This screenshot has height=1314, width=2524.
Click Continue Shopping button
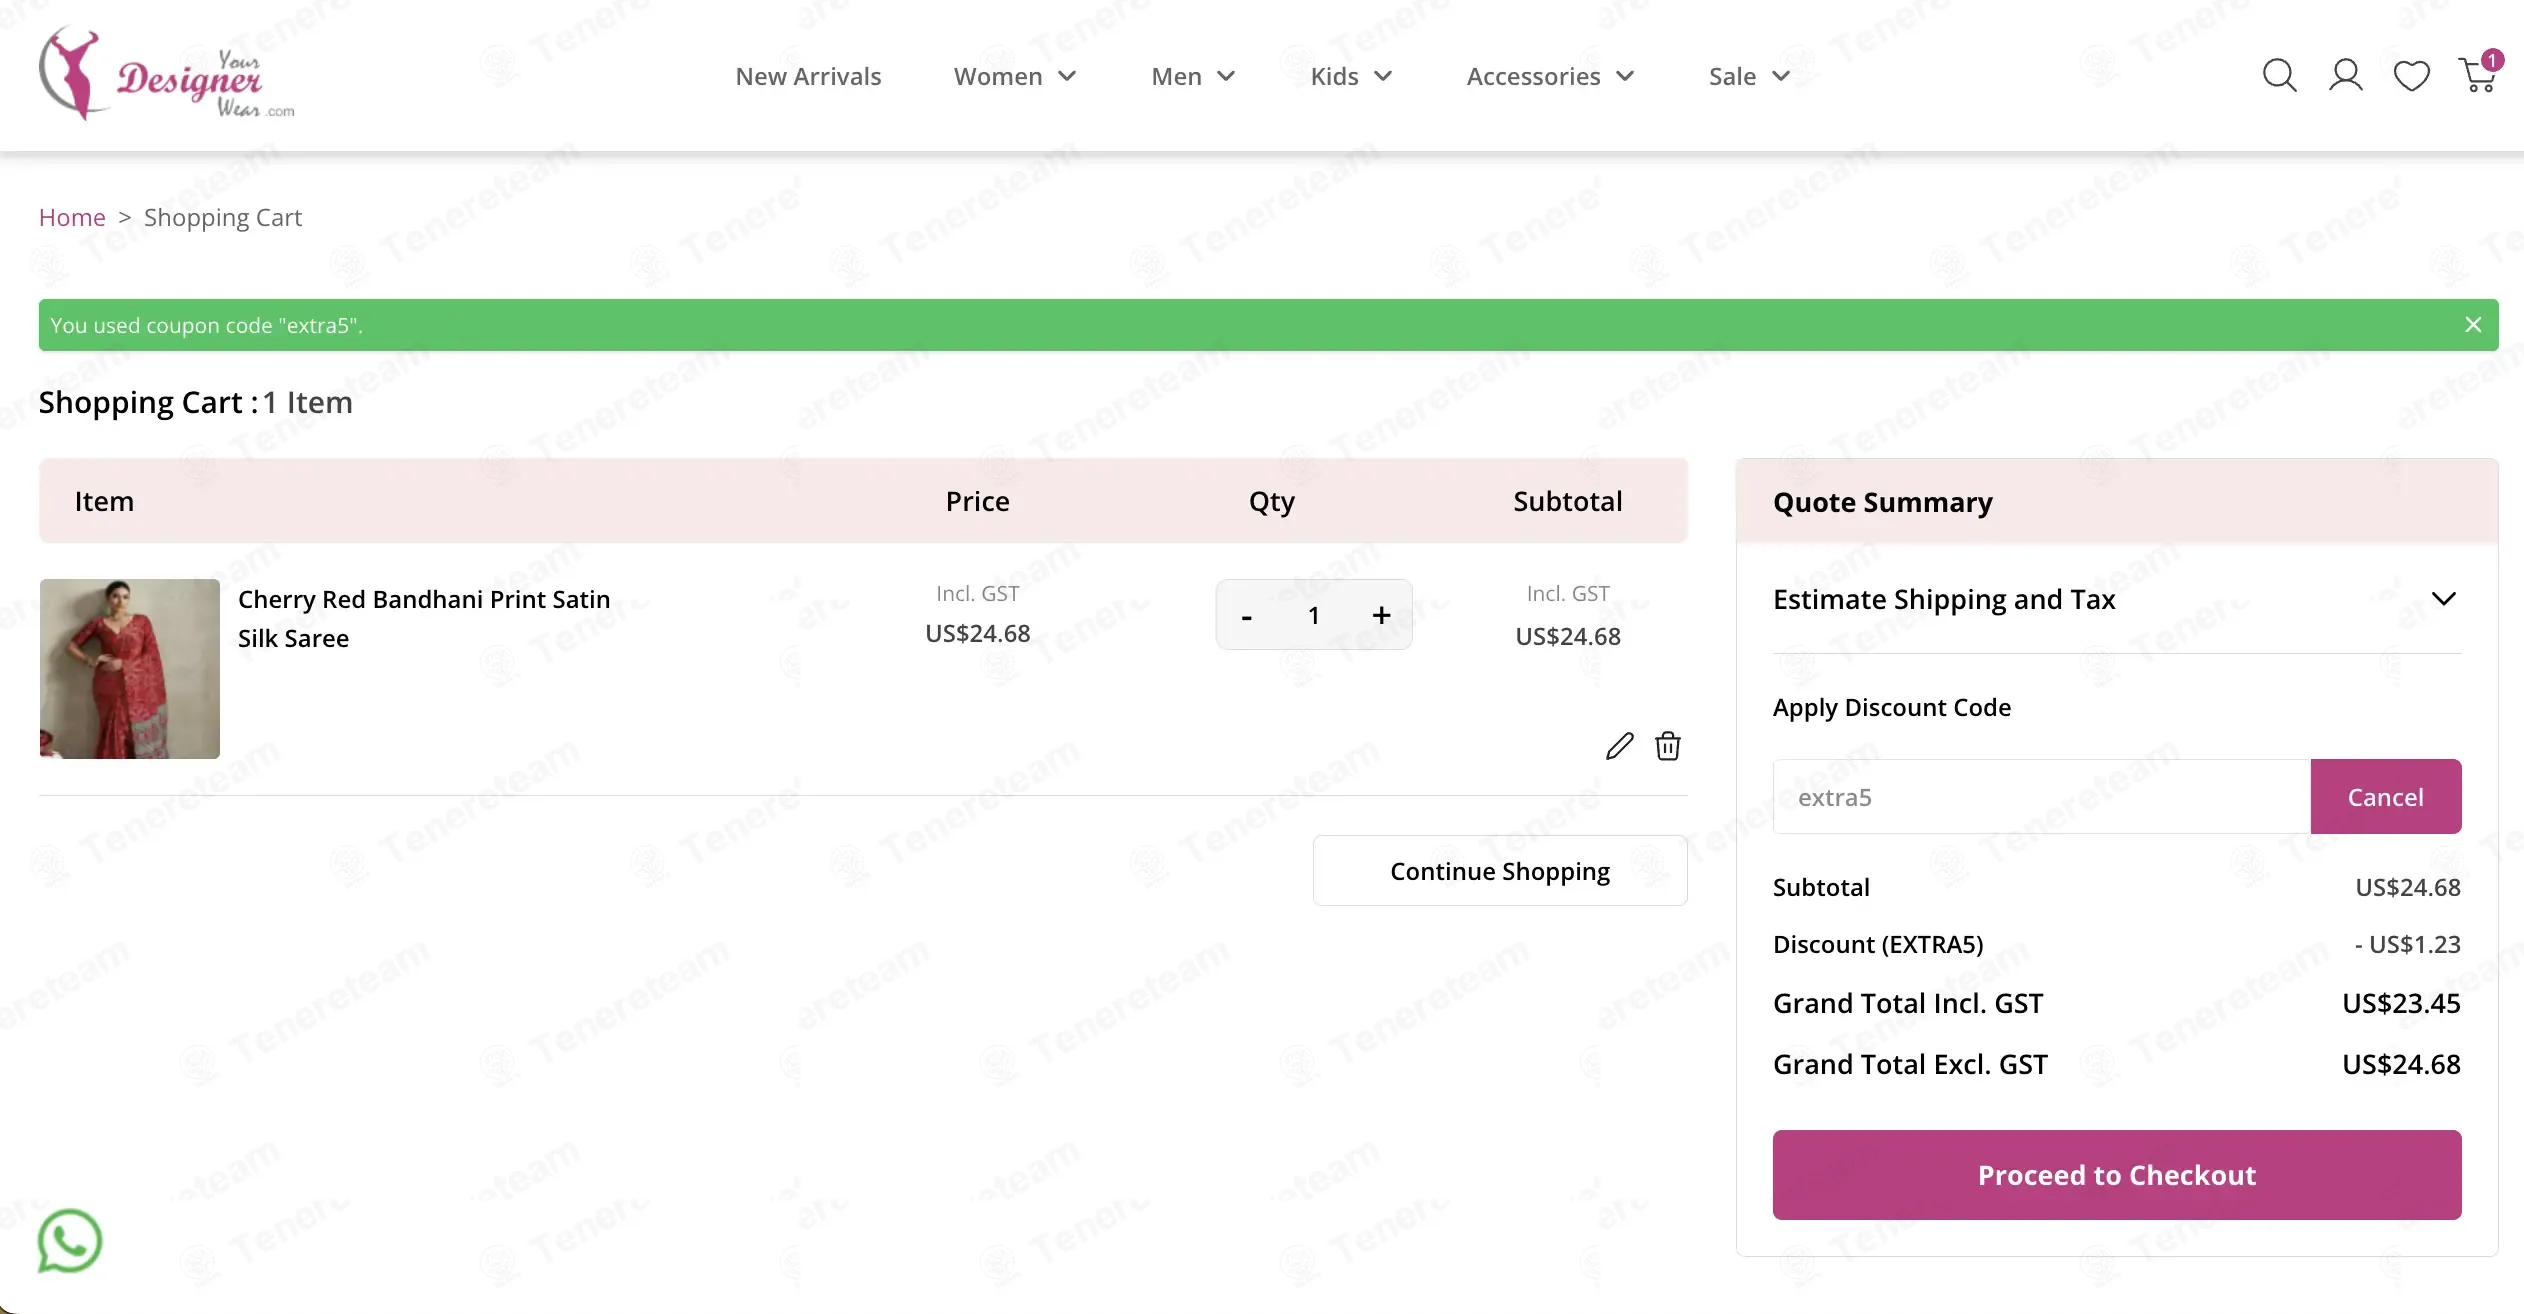click(x=1500, y=871)
